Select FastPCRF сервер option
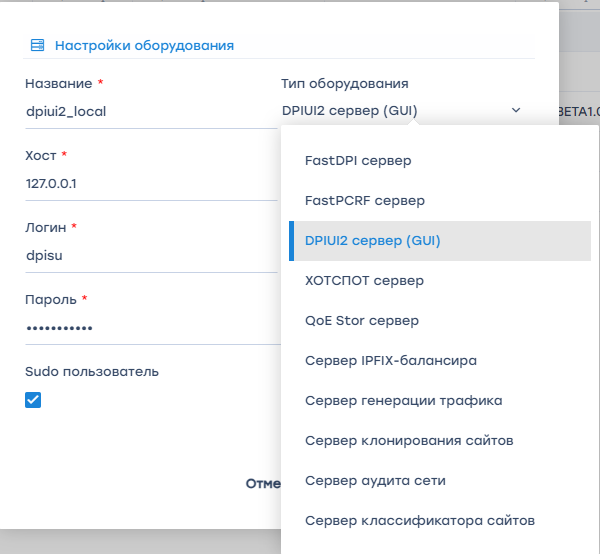 (x=364, y=200)
